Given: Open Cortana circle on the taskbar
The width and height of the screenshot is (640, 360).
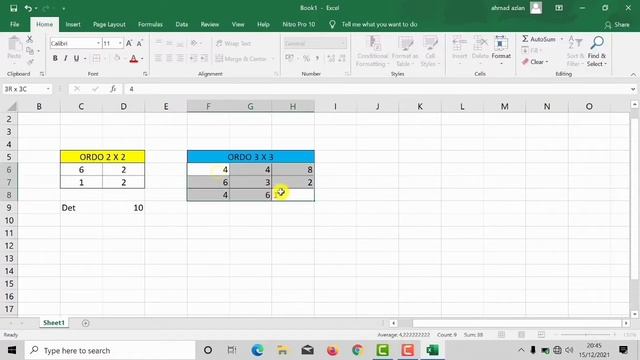Looking at the screenshot, I should pos(208,350).
